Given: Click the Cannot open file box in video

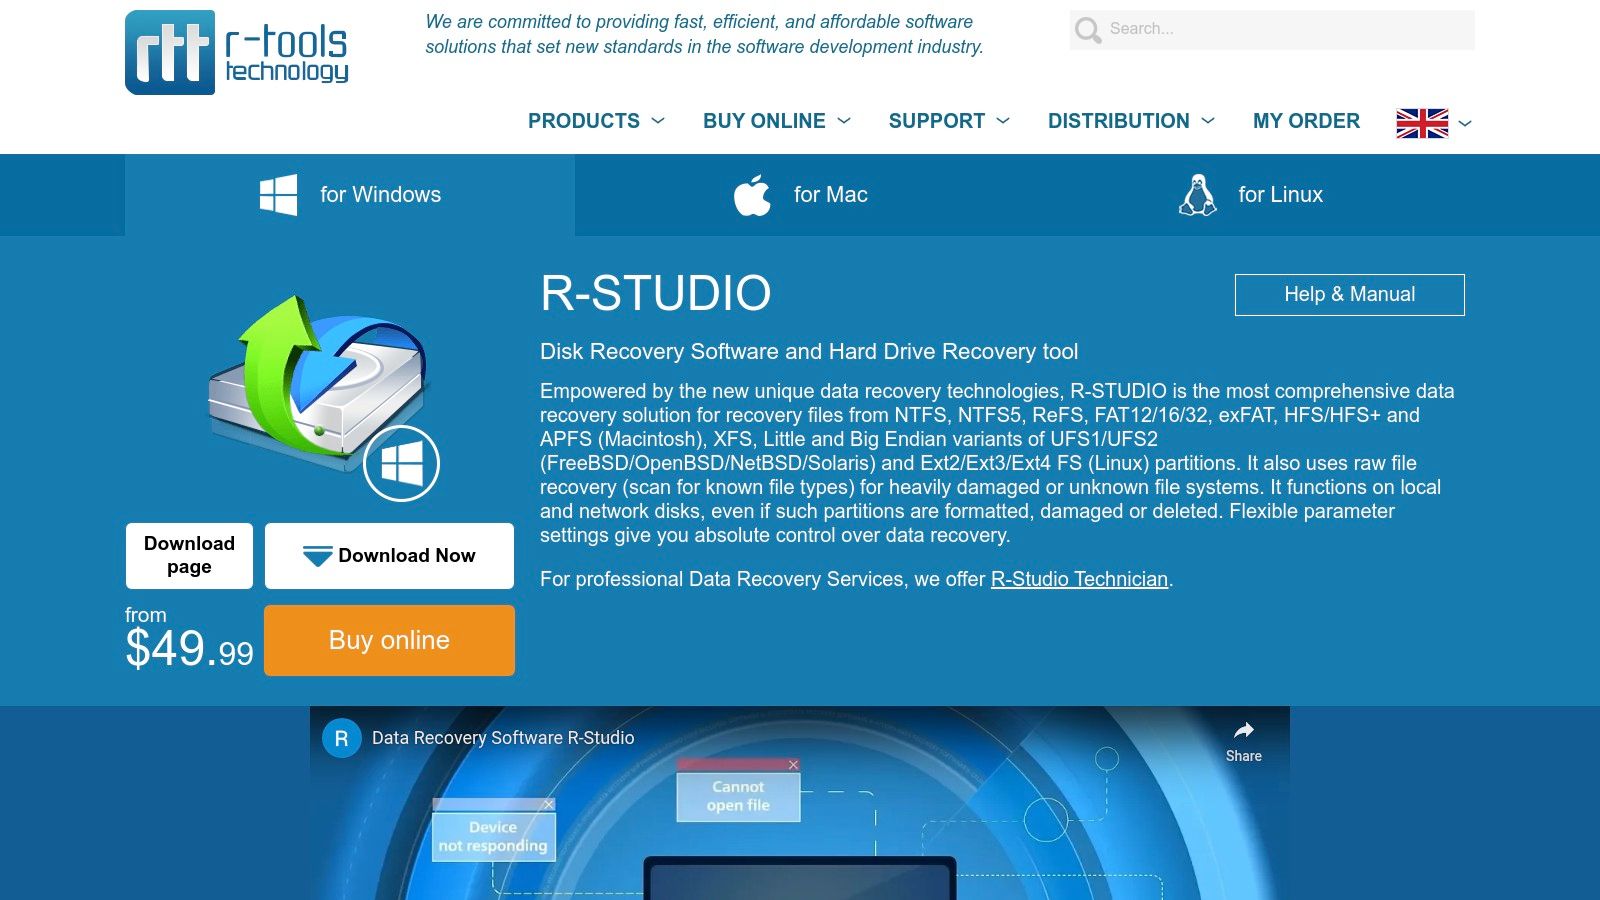Looking at the screenshot, I should (x=738, y=791).
